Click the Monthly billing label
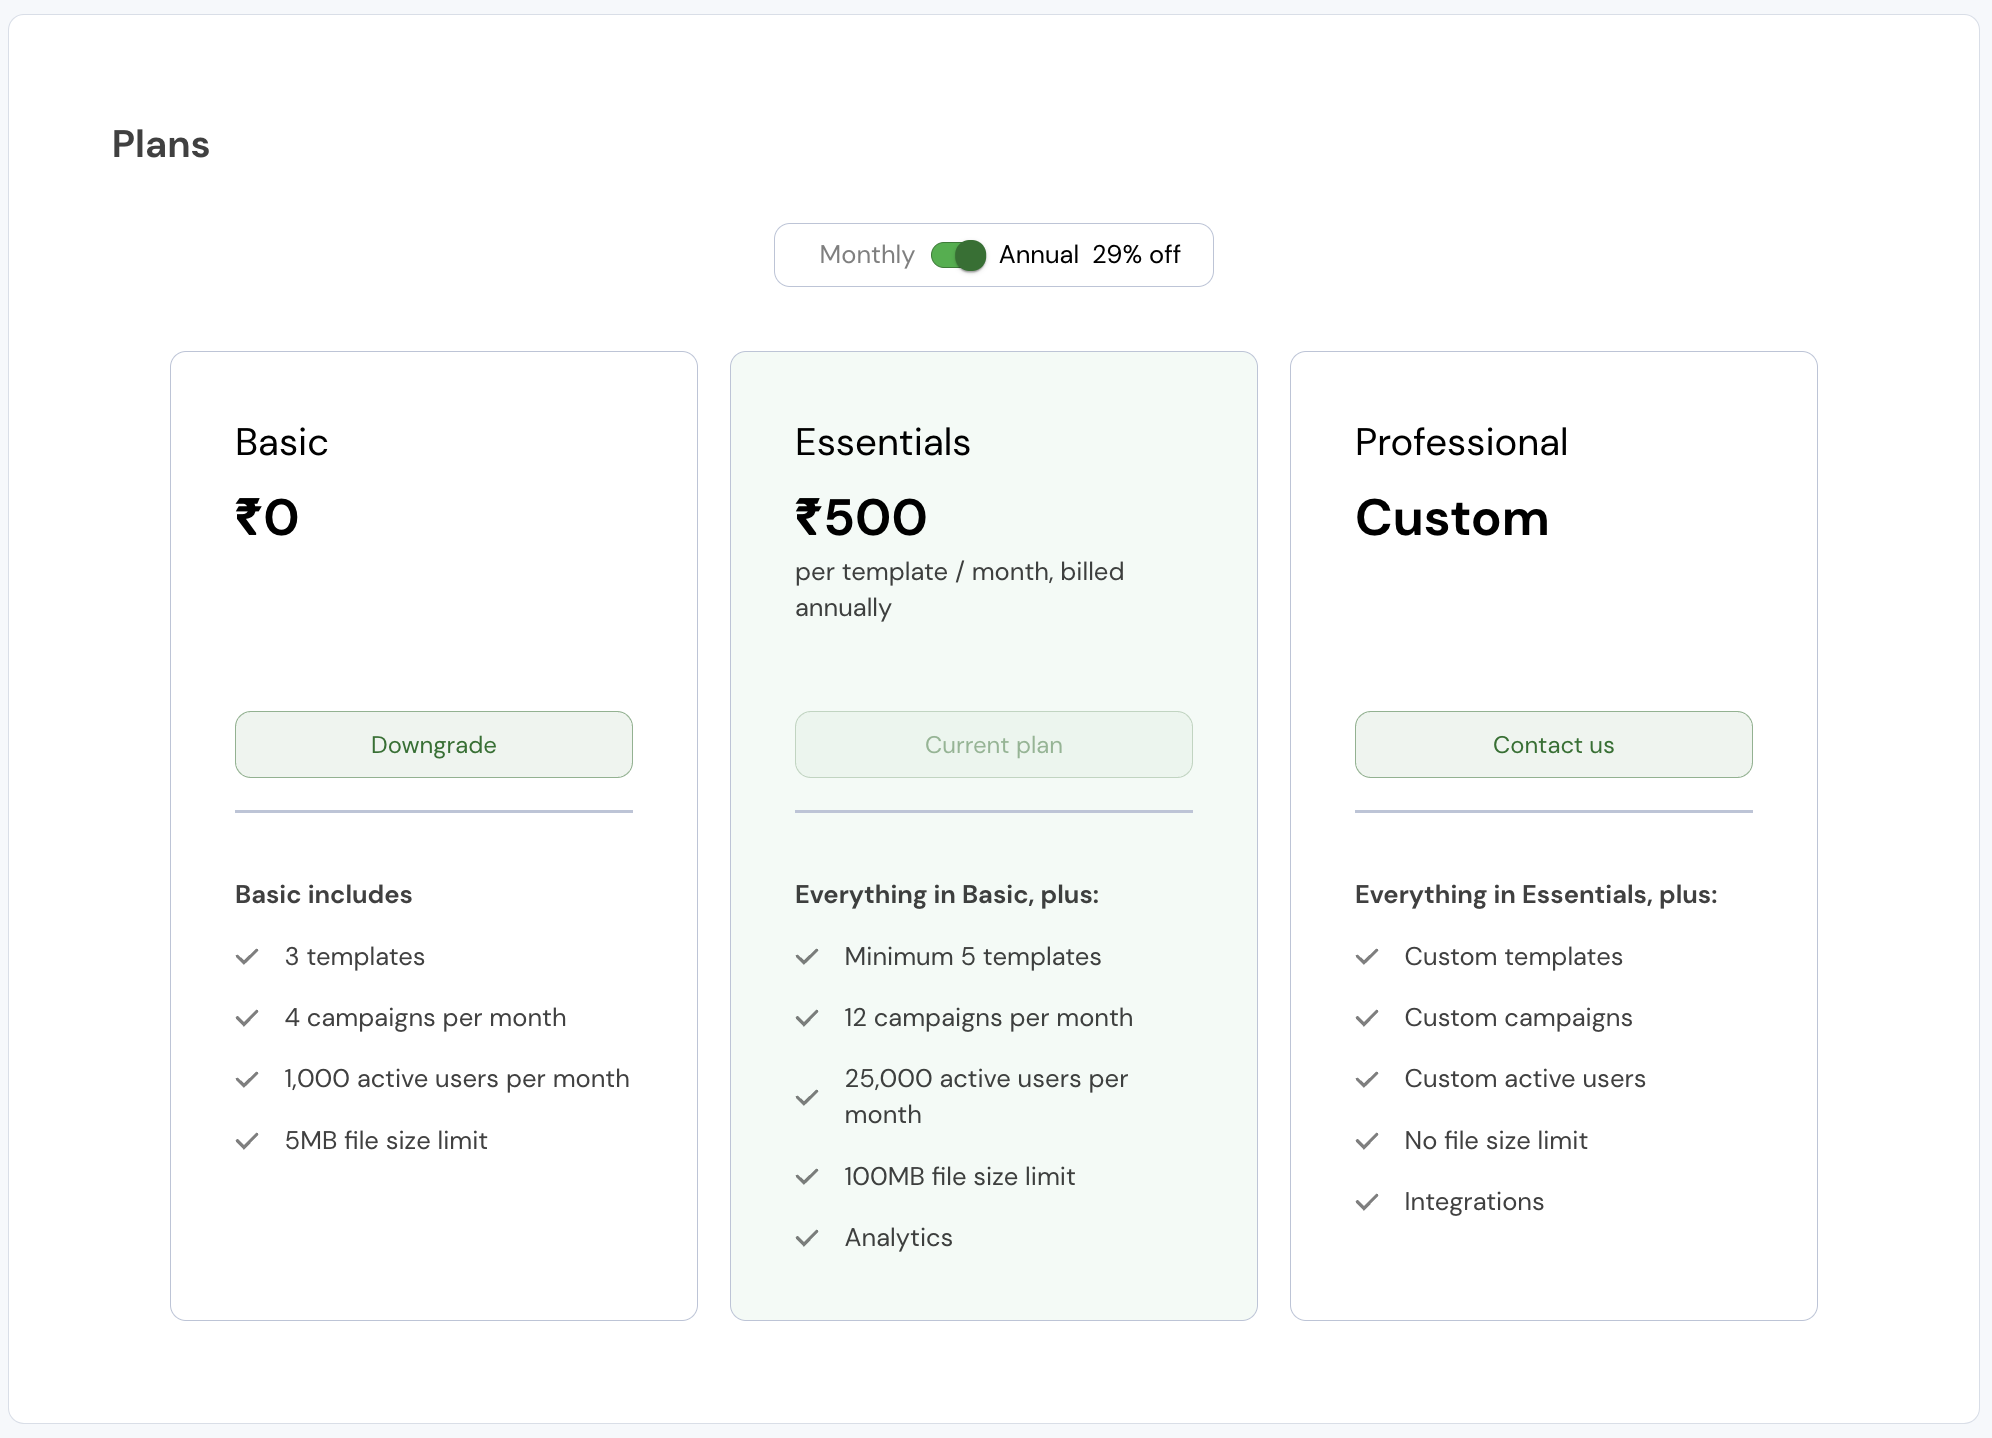Screen dimensions: 1992x1438 pyautogui.click(x=866, y=255)
